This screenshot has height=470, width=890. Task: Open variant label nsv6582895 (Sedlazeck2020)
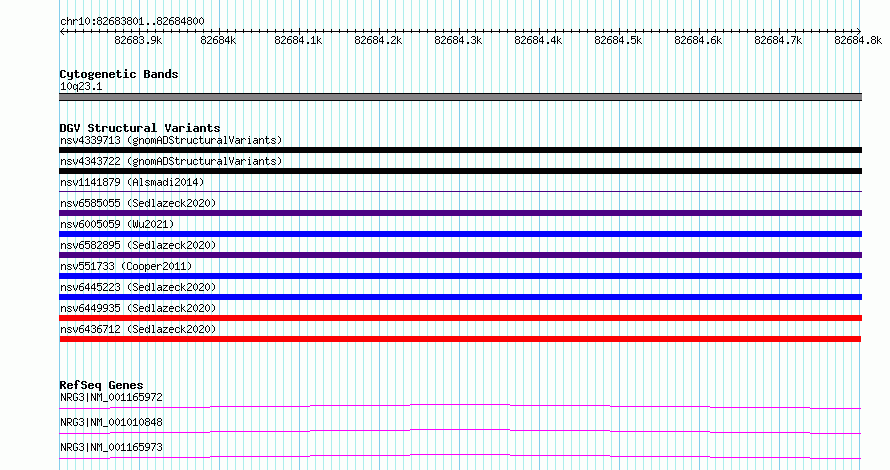tap(138, 245)
